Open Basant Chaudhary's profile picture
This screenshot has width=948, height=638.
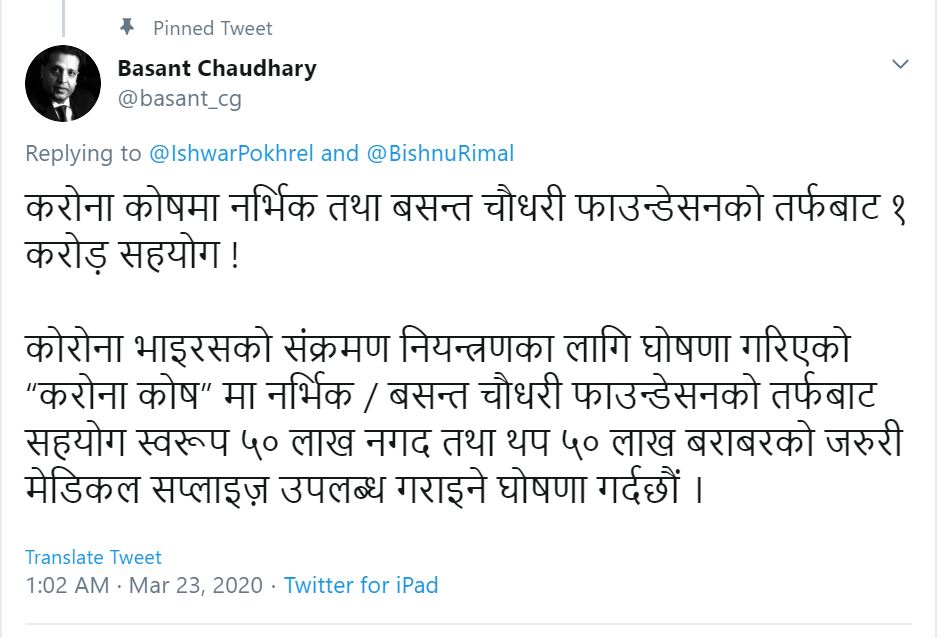click(x=63, y=83)
